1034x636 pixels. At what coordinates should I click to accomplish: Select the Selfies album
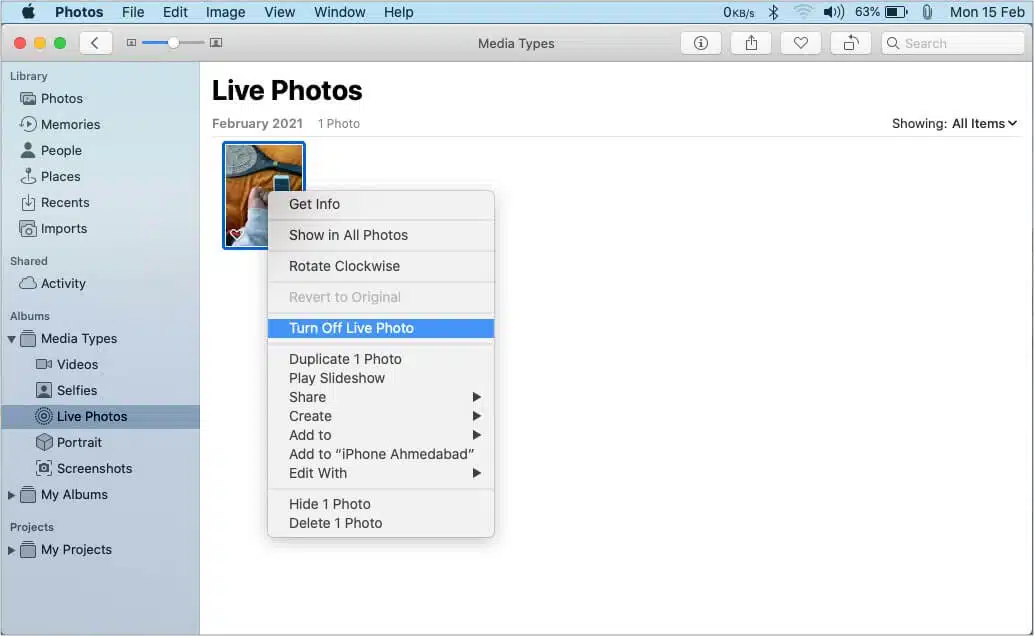(x=66, y=391)
